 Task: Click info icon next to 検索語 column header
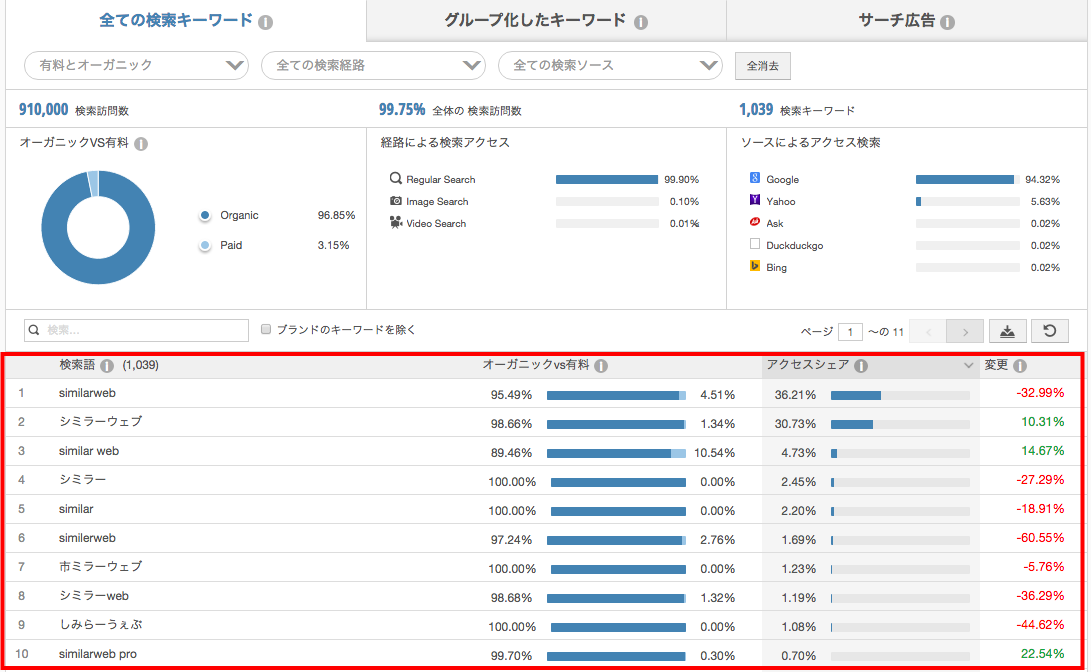(x=106, y=365)
